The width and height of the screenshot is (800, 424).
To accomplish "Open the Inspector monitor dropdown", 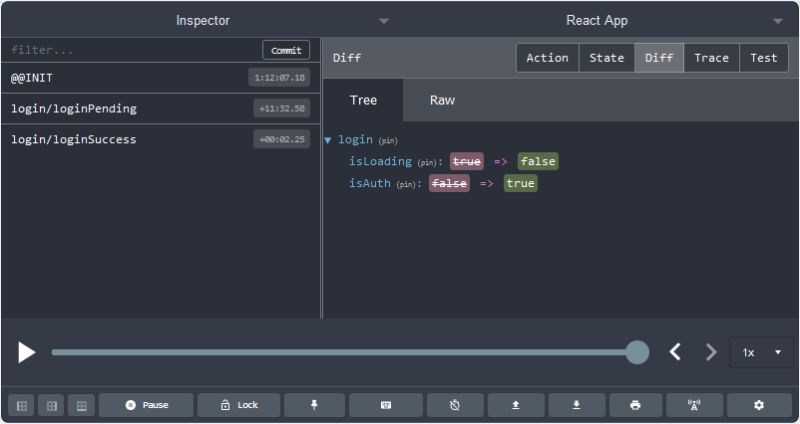I will coord(203,20).
